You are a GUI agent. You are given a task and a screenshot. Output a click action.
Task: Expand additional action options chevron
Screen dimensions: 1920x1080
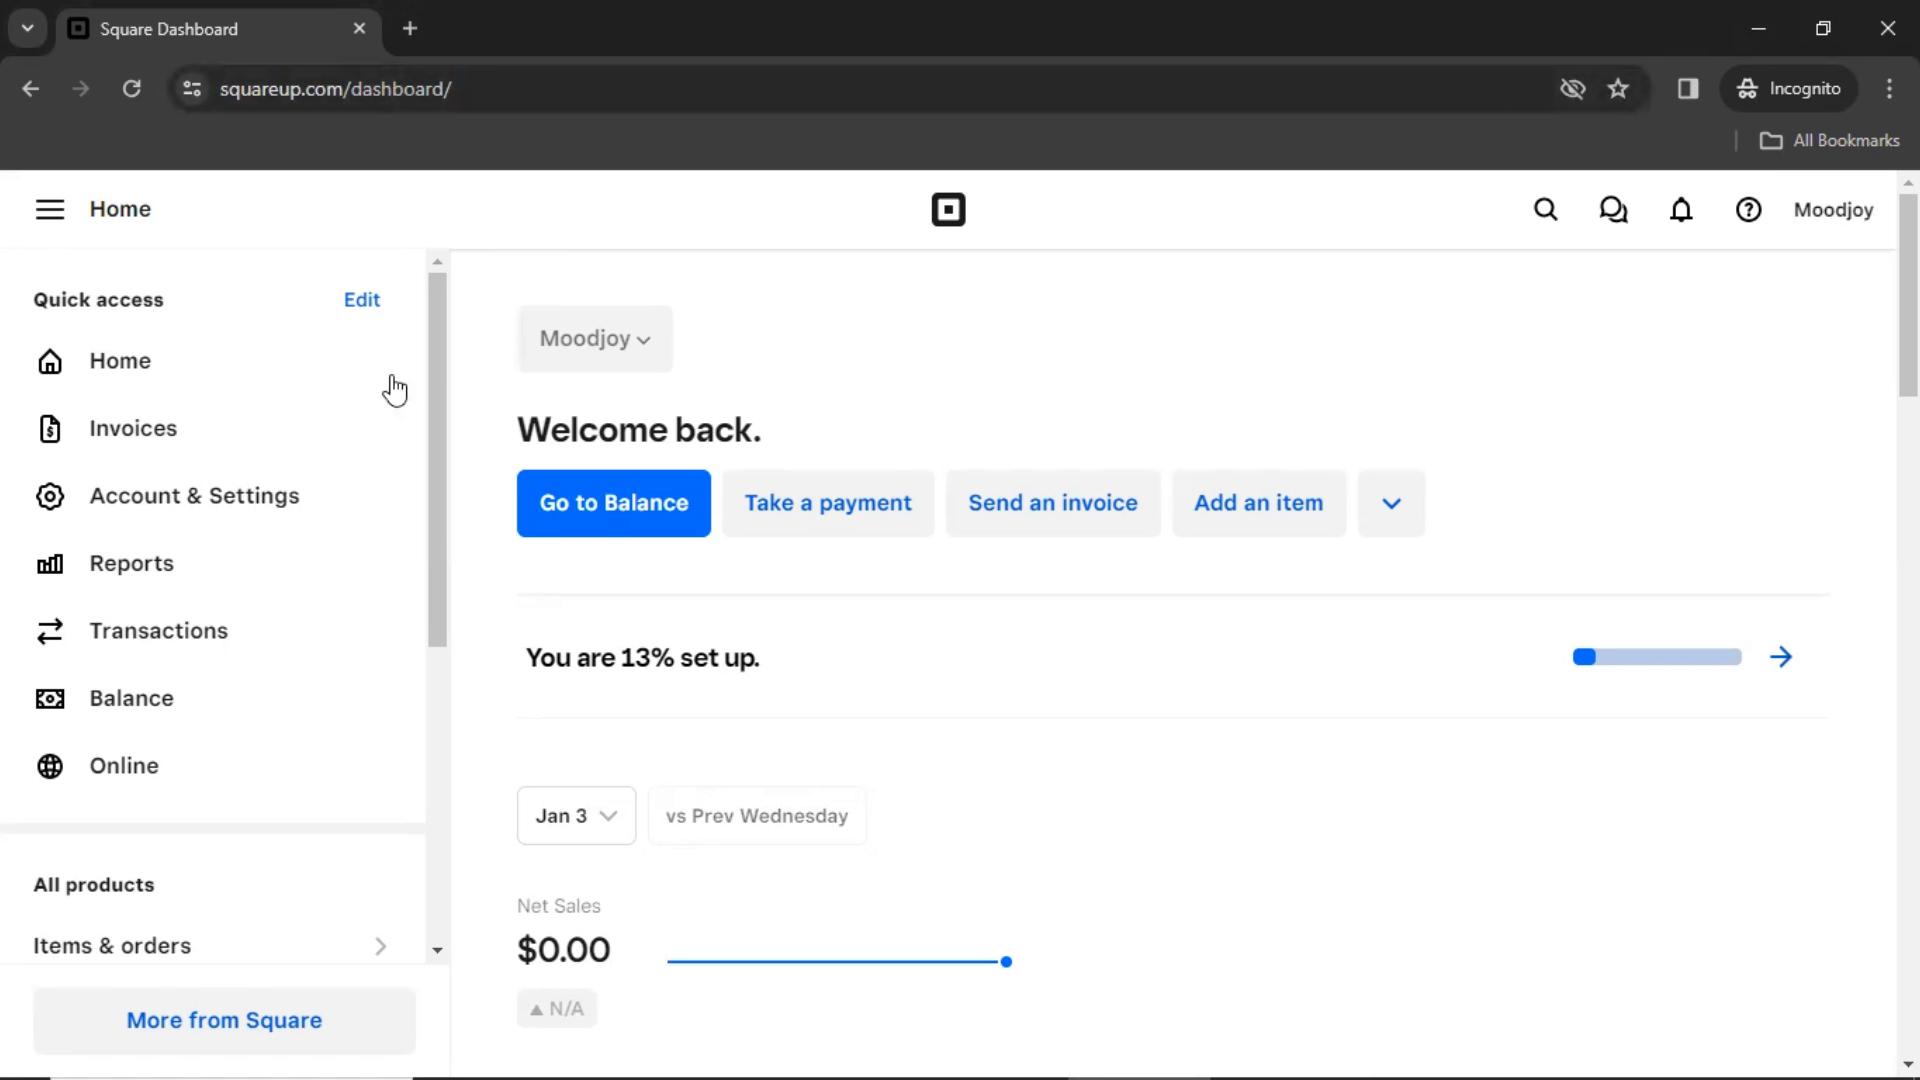pyautogui.click(x=1391, y=502)
